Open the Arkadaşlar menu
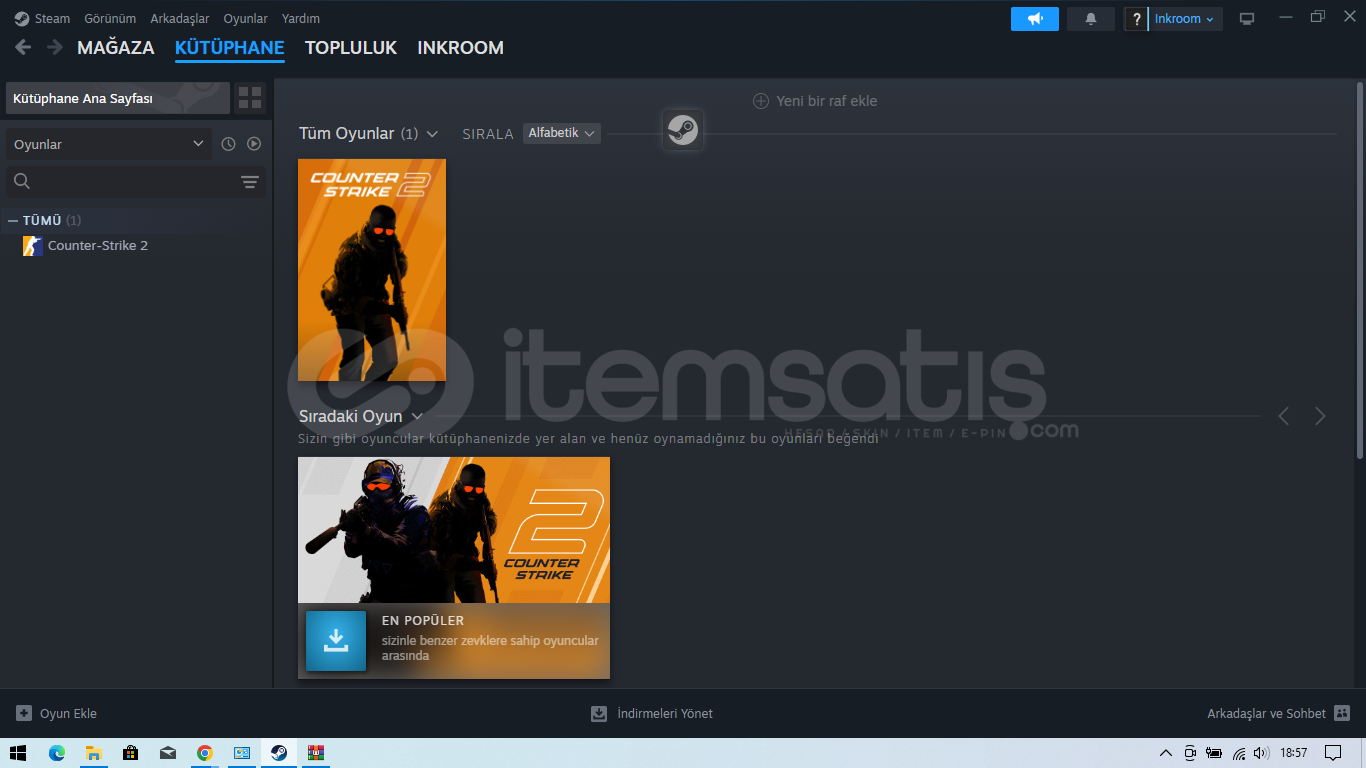1366x768 pixels. 180,19
